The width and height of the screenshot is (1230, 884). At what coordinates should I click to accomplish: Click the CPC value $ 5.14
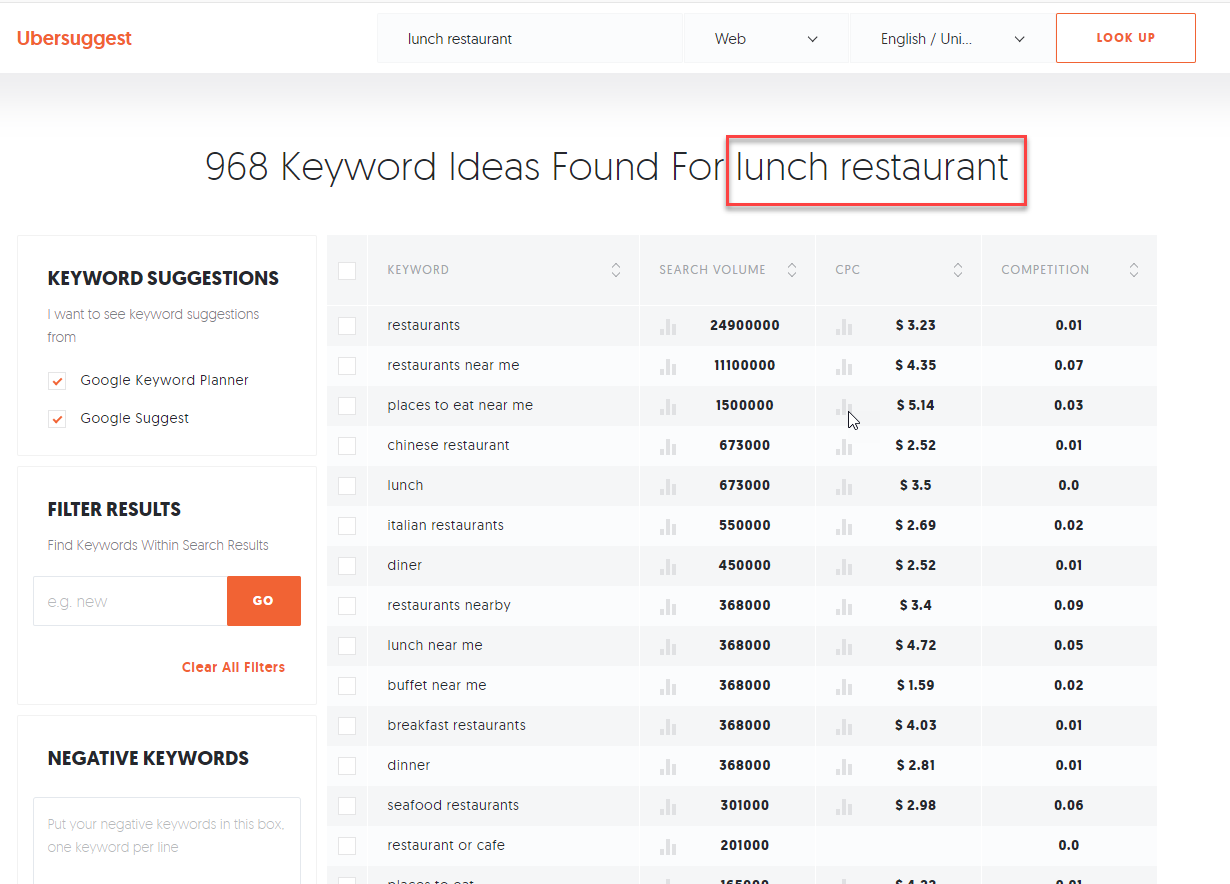[x=915, y=405]
